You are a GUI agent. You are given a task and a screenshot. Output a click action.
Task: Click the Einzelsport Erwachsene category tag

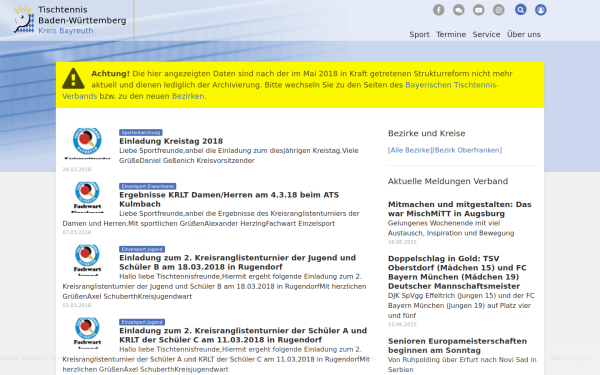click(x=147, y=186)
